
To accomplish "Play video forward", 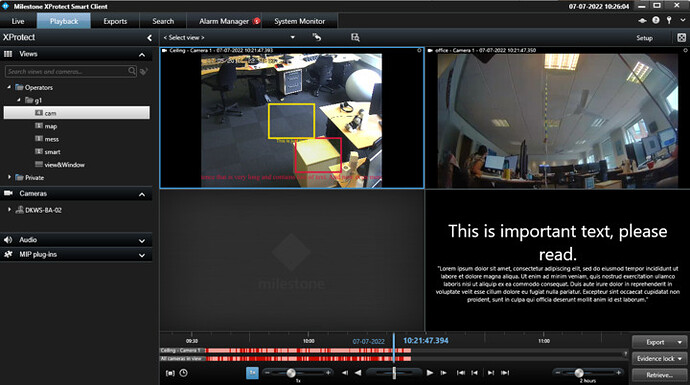I will coord(430,373).
